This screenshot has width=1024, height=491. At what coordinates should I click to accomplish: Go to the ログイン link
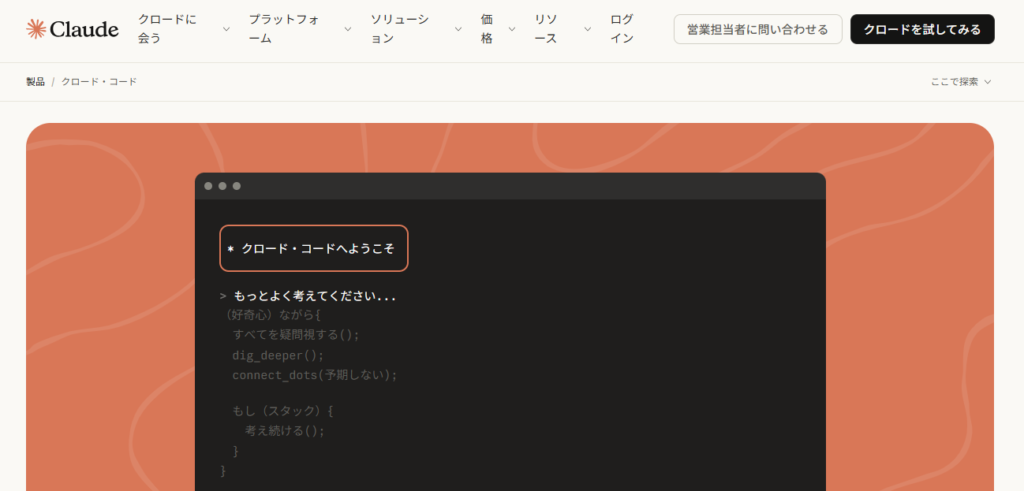click(x=621, y=29)
